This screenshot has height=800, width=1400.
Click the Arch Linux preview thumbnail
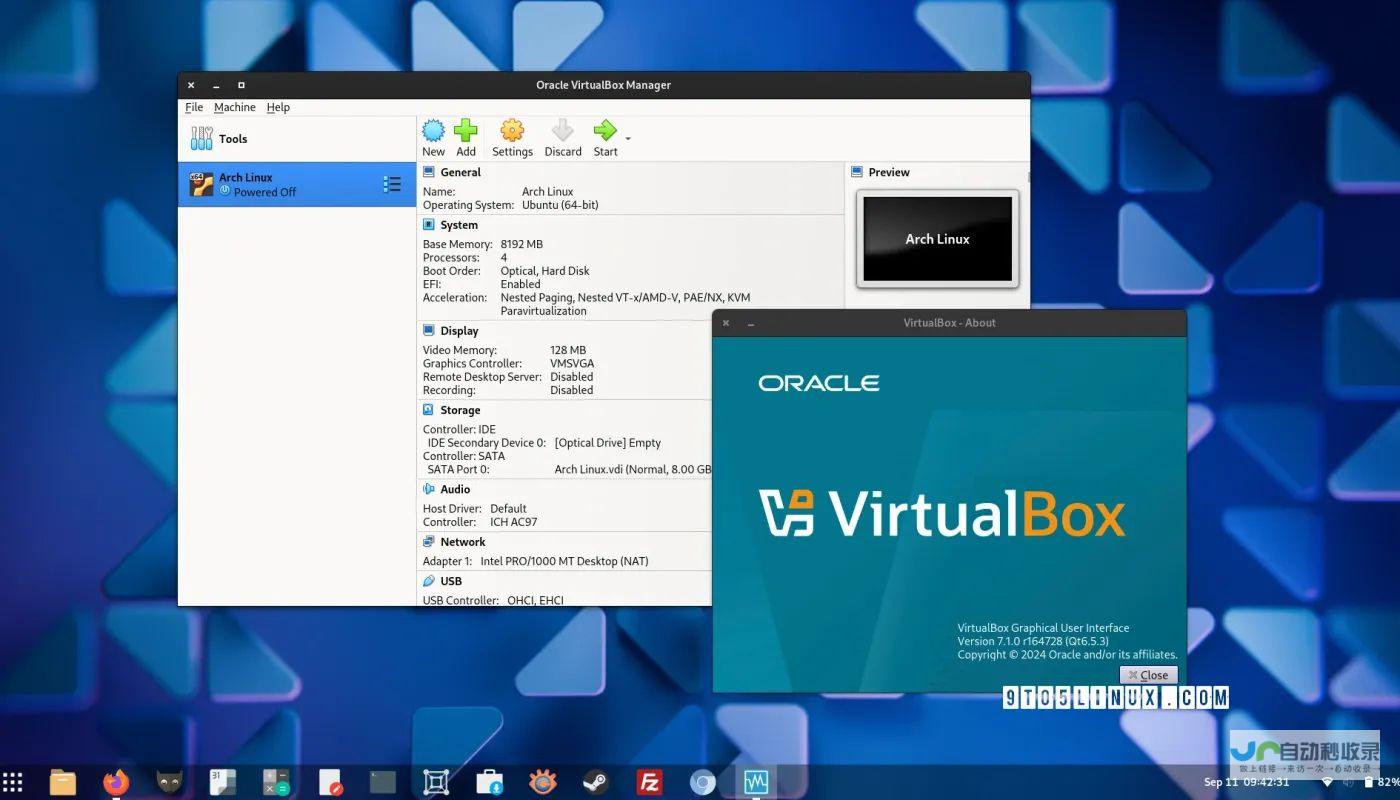[x=937, y=239]
